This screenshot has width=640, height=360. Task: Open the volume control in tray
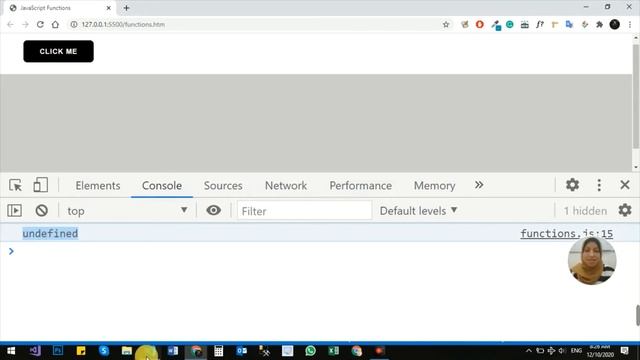(562, 351)
